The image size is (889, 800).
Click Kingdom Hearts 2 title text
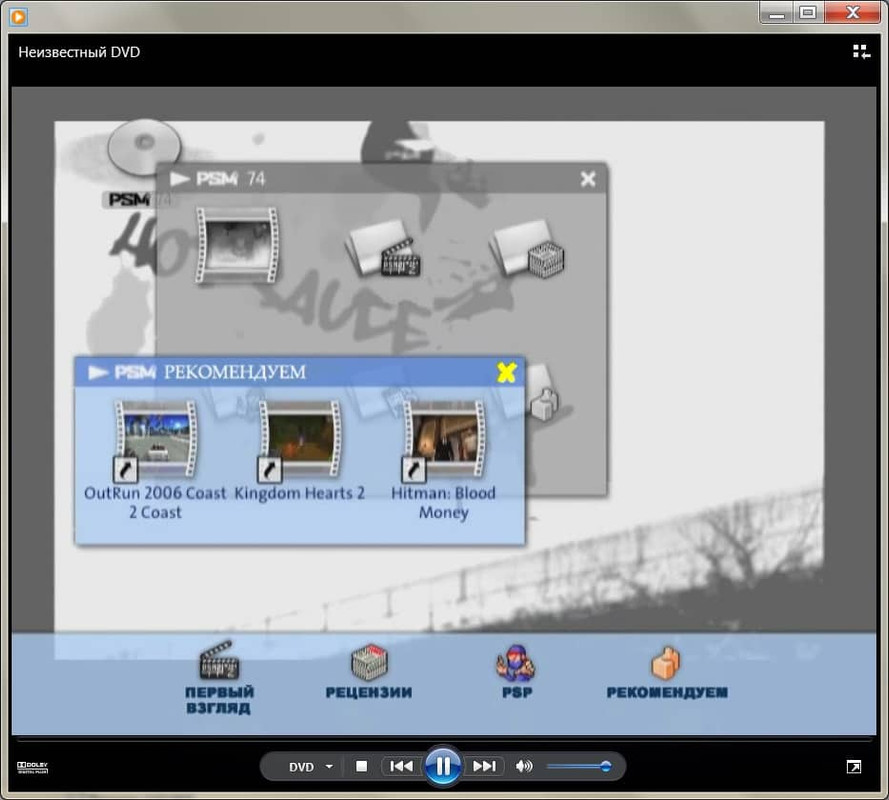[299, 493]
